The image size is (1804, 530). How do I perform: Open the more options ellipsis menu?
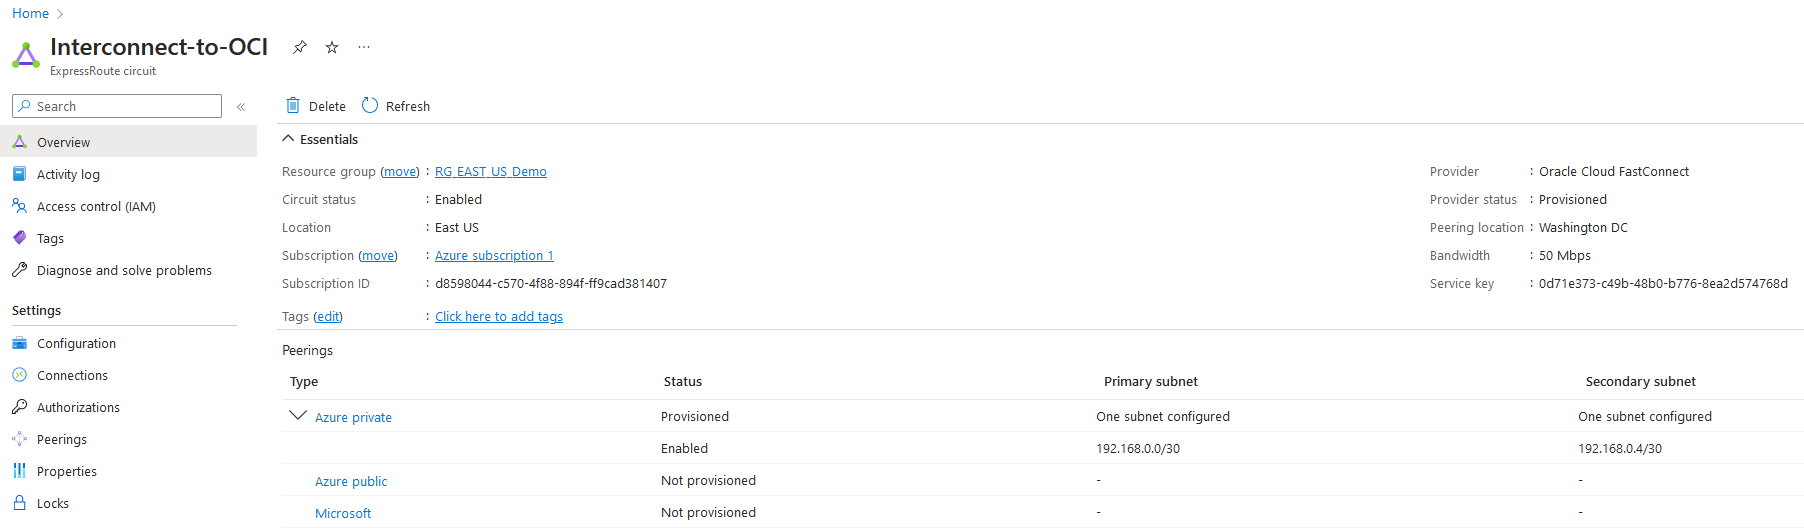pos(364,47)
